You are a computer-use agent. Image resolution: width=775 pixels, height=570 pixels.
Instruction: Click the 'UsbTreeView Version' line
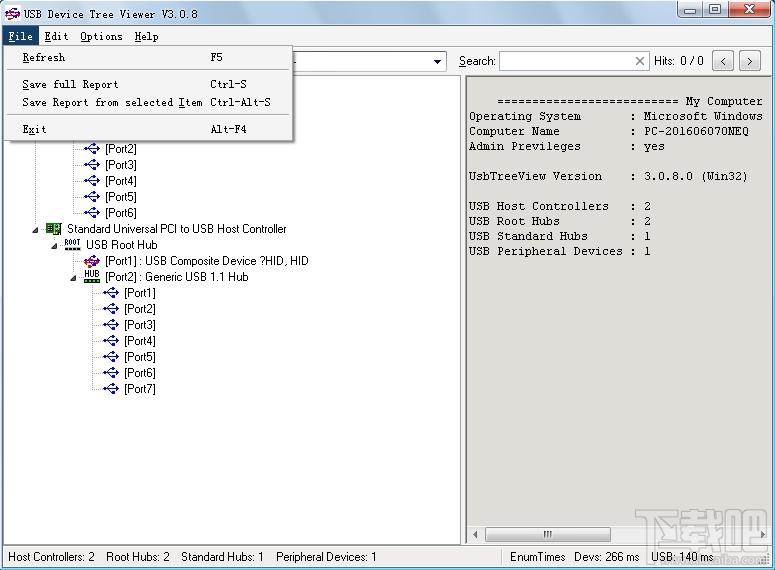tap(608, 176)
